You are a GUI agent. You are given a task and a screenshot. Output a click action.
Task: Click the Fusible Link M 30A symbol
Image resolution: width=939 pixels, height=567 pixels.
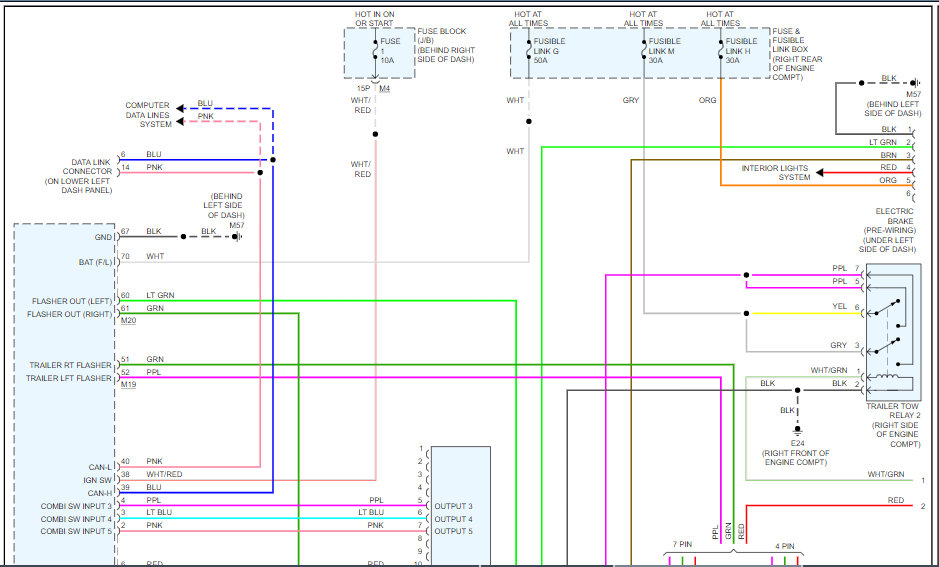(x=643, y=50)
